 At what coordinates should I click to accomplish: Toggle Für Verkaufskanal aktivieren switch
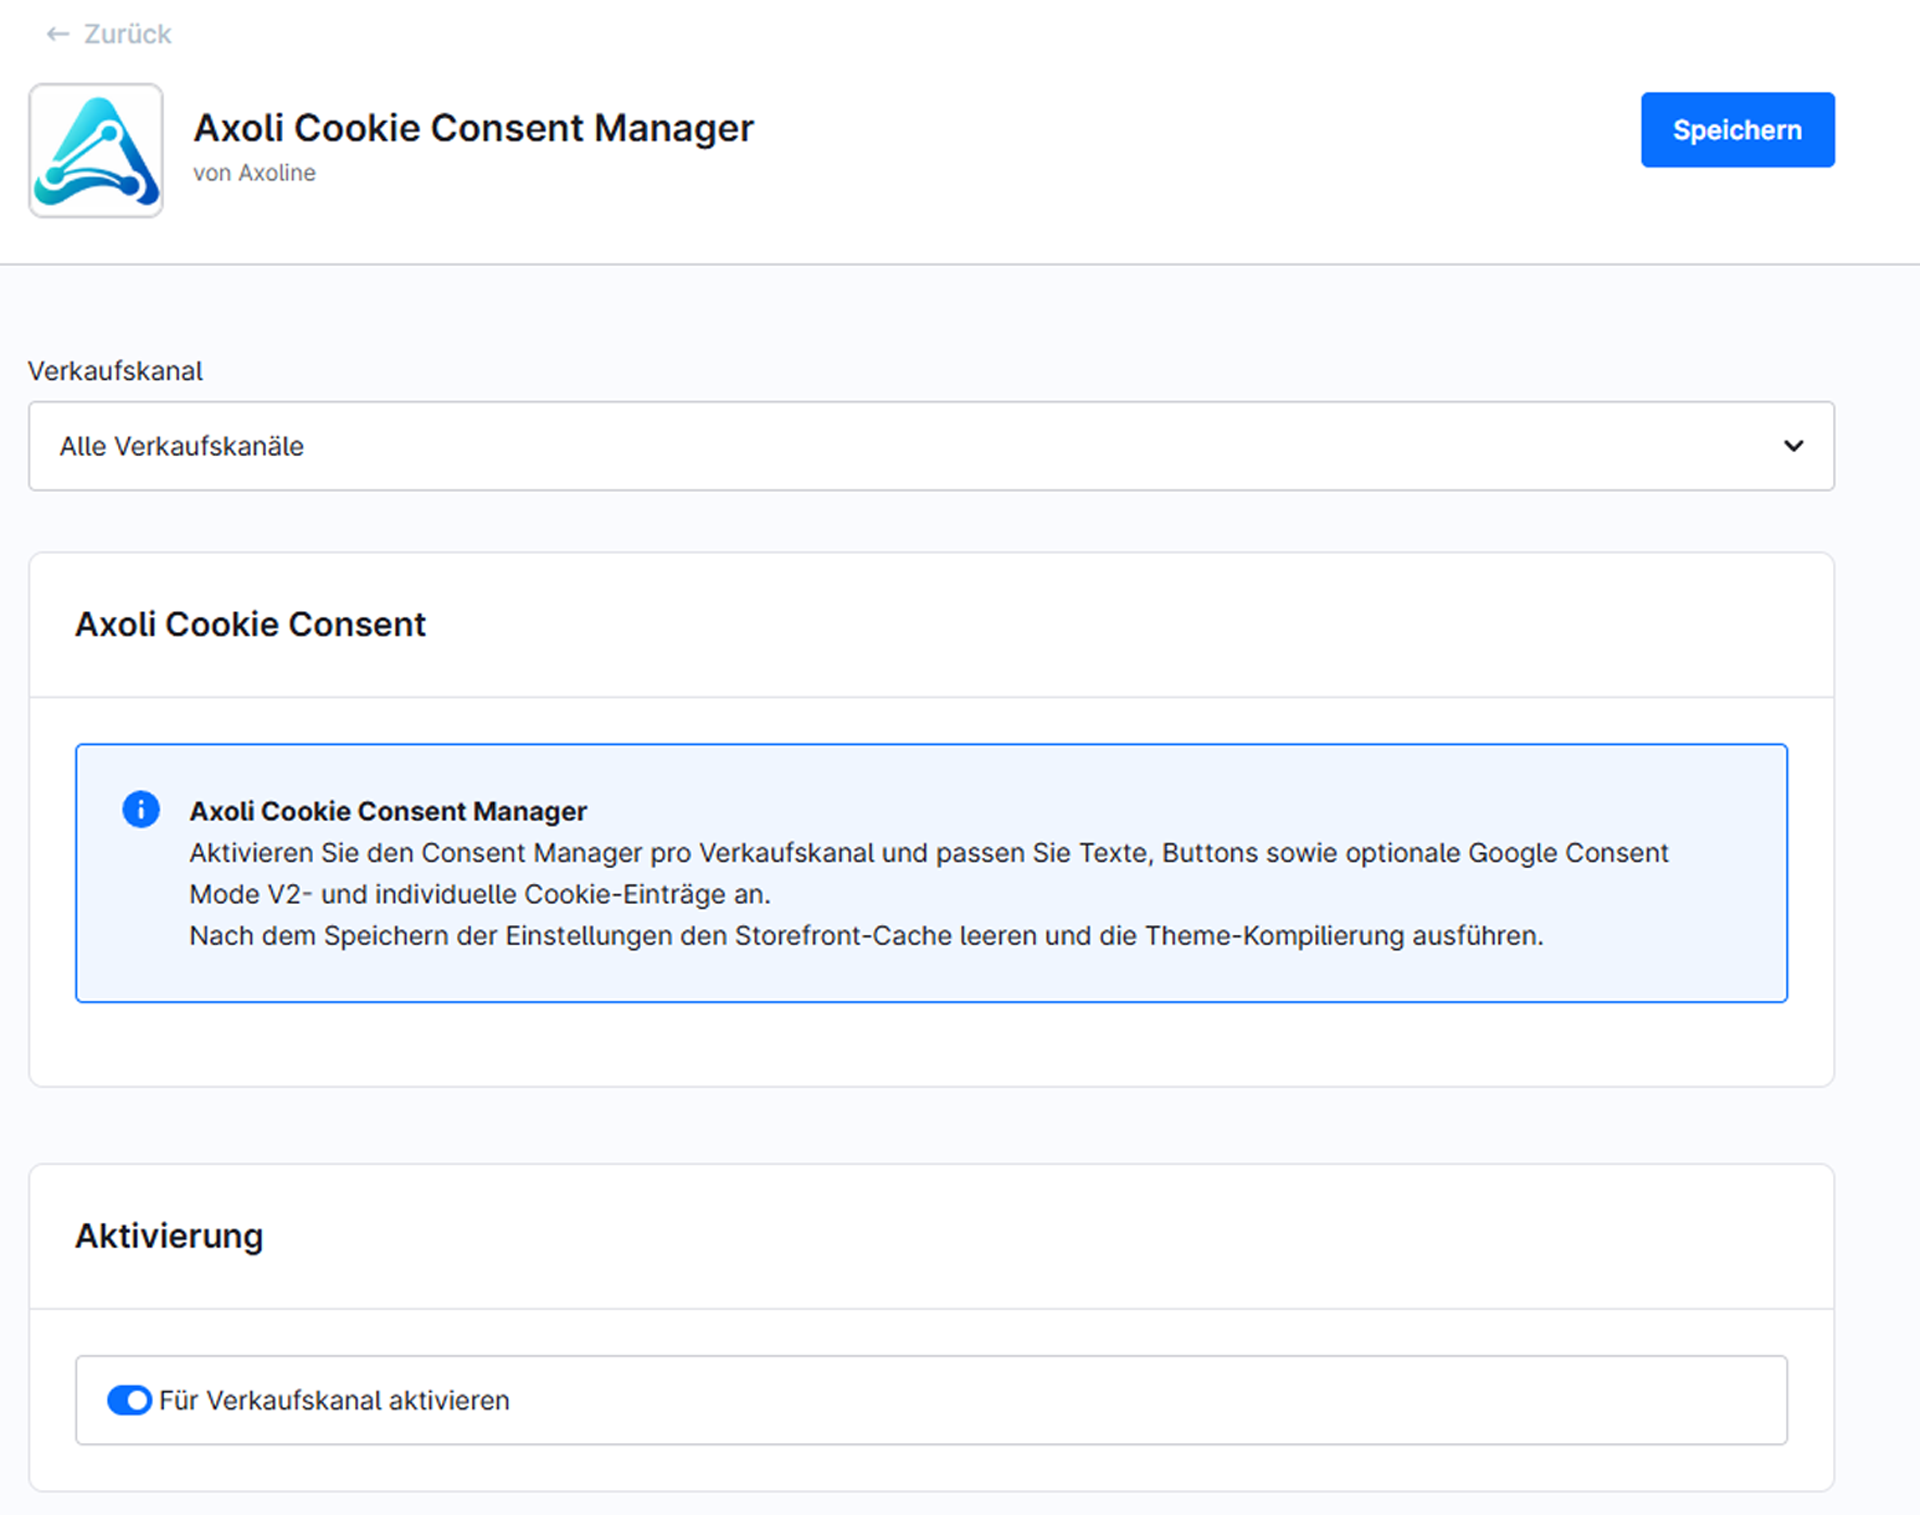[129, 1400]
